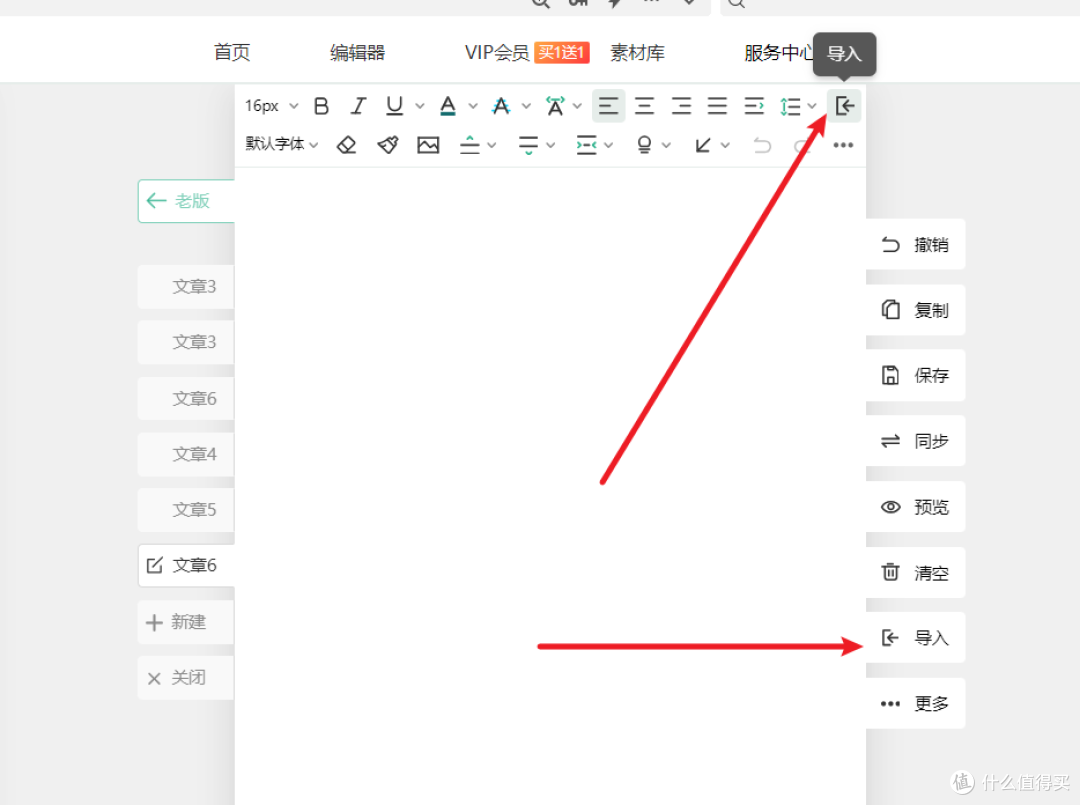This screenshot has width=1080, height=805.
Task: Expand the lightbulb icon dropdown arrow
Action: click(666, 145)
